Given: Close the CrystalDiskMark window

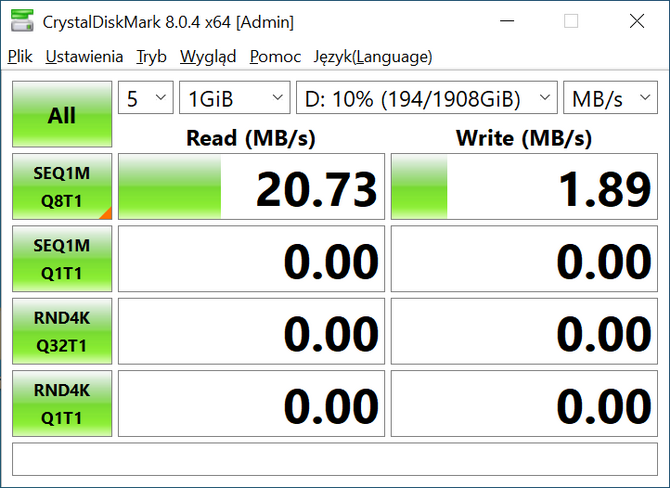Looking at the screenshot, I should click(x=637, y=21).
